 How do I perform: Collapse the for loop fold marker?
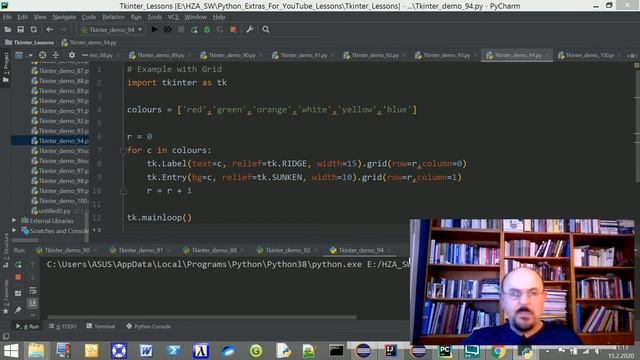pos(123,150)
